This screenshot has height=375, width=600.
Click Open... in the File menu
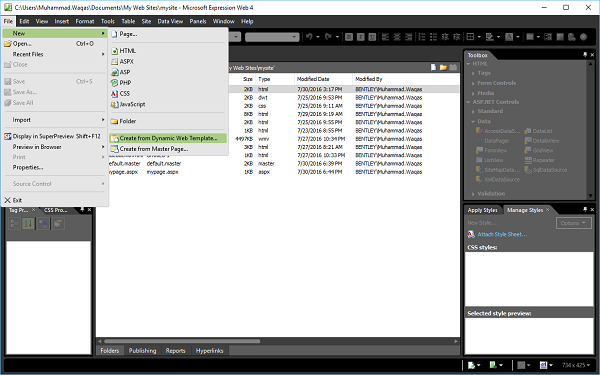click(54, 44)
